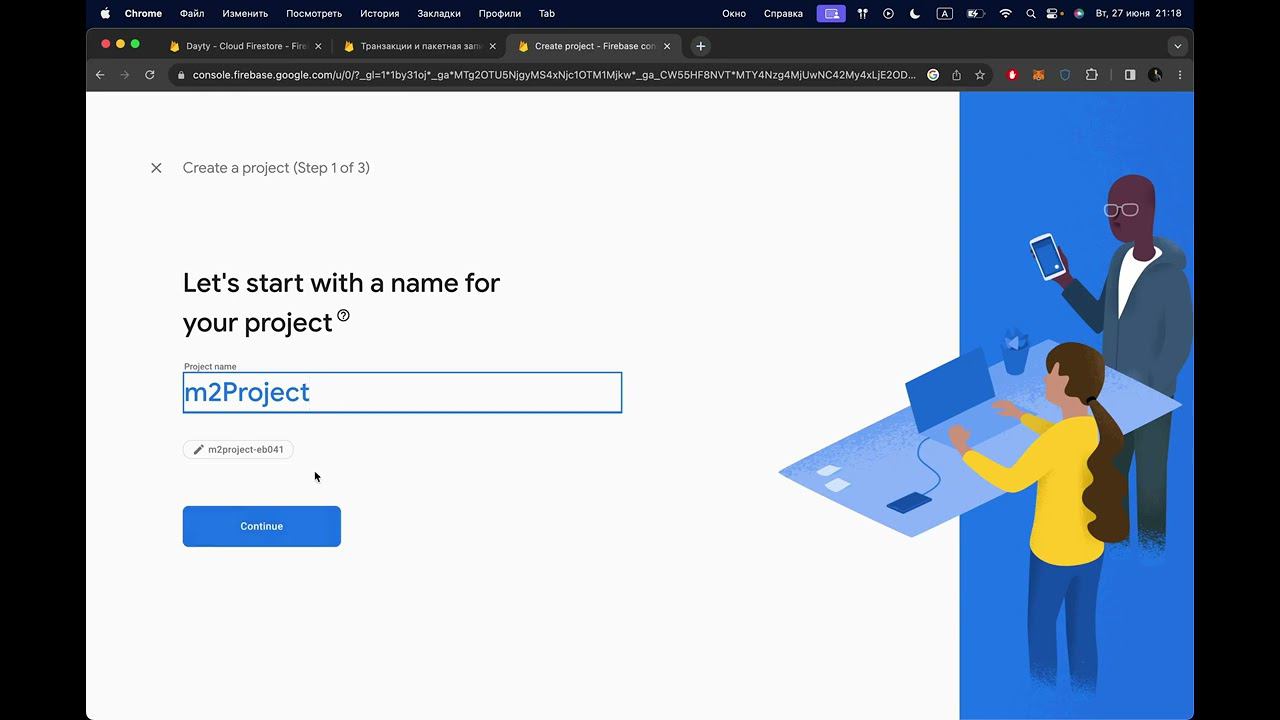Close the Транзакции и пакетная tab
This screenshot has width=1280, height=720.
(x=492, y=46)
